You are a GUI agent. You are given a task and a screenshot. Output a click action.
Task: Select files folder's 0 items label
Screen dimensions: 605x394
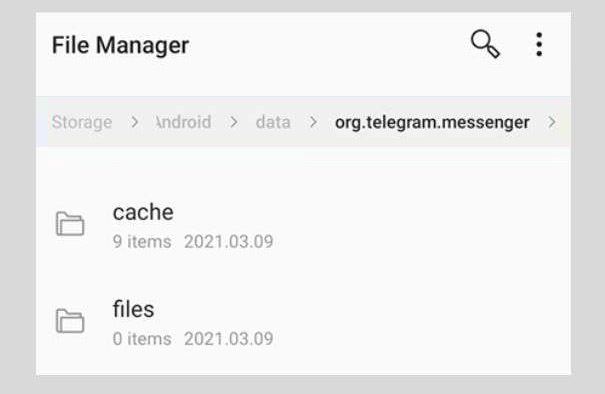tap(142, 339)
